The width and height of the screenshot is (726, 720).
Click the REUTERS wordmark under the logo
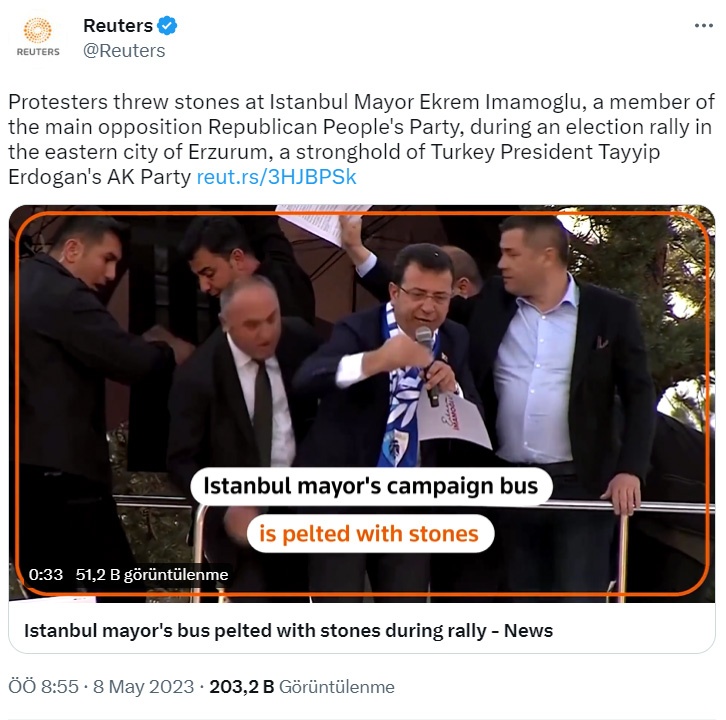coord(39,52)
